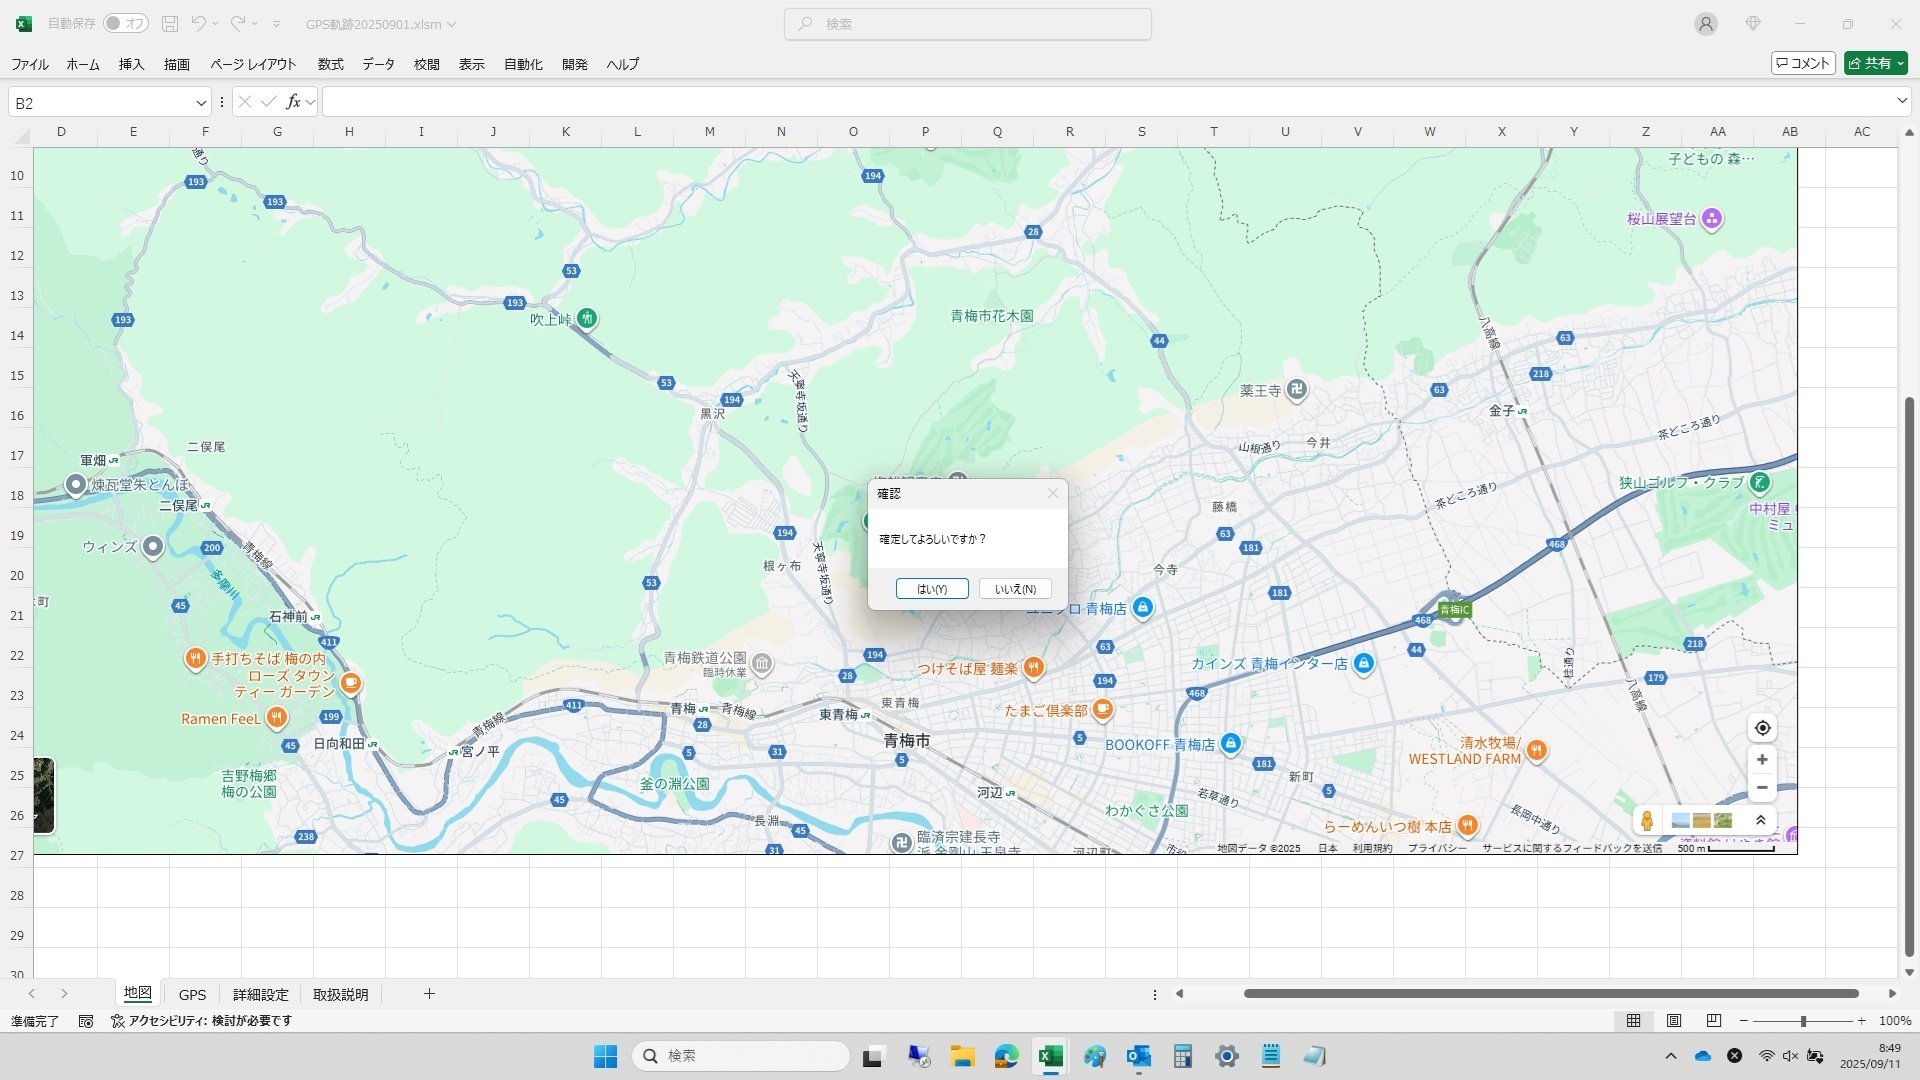Collapse the map layer selector with the chevron
Image resolution: width=1920 pixels, height=1080 pixels.
pos(1761,819)
